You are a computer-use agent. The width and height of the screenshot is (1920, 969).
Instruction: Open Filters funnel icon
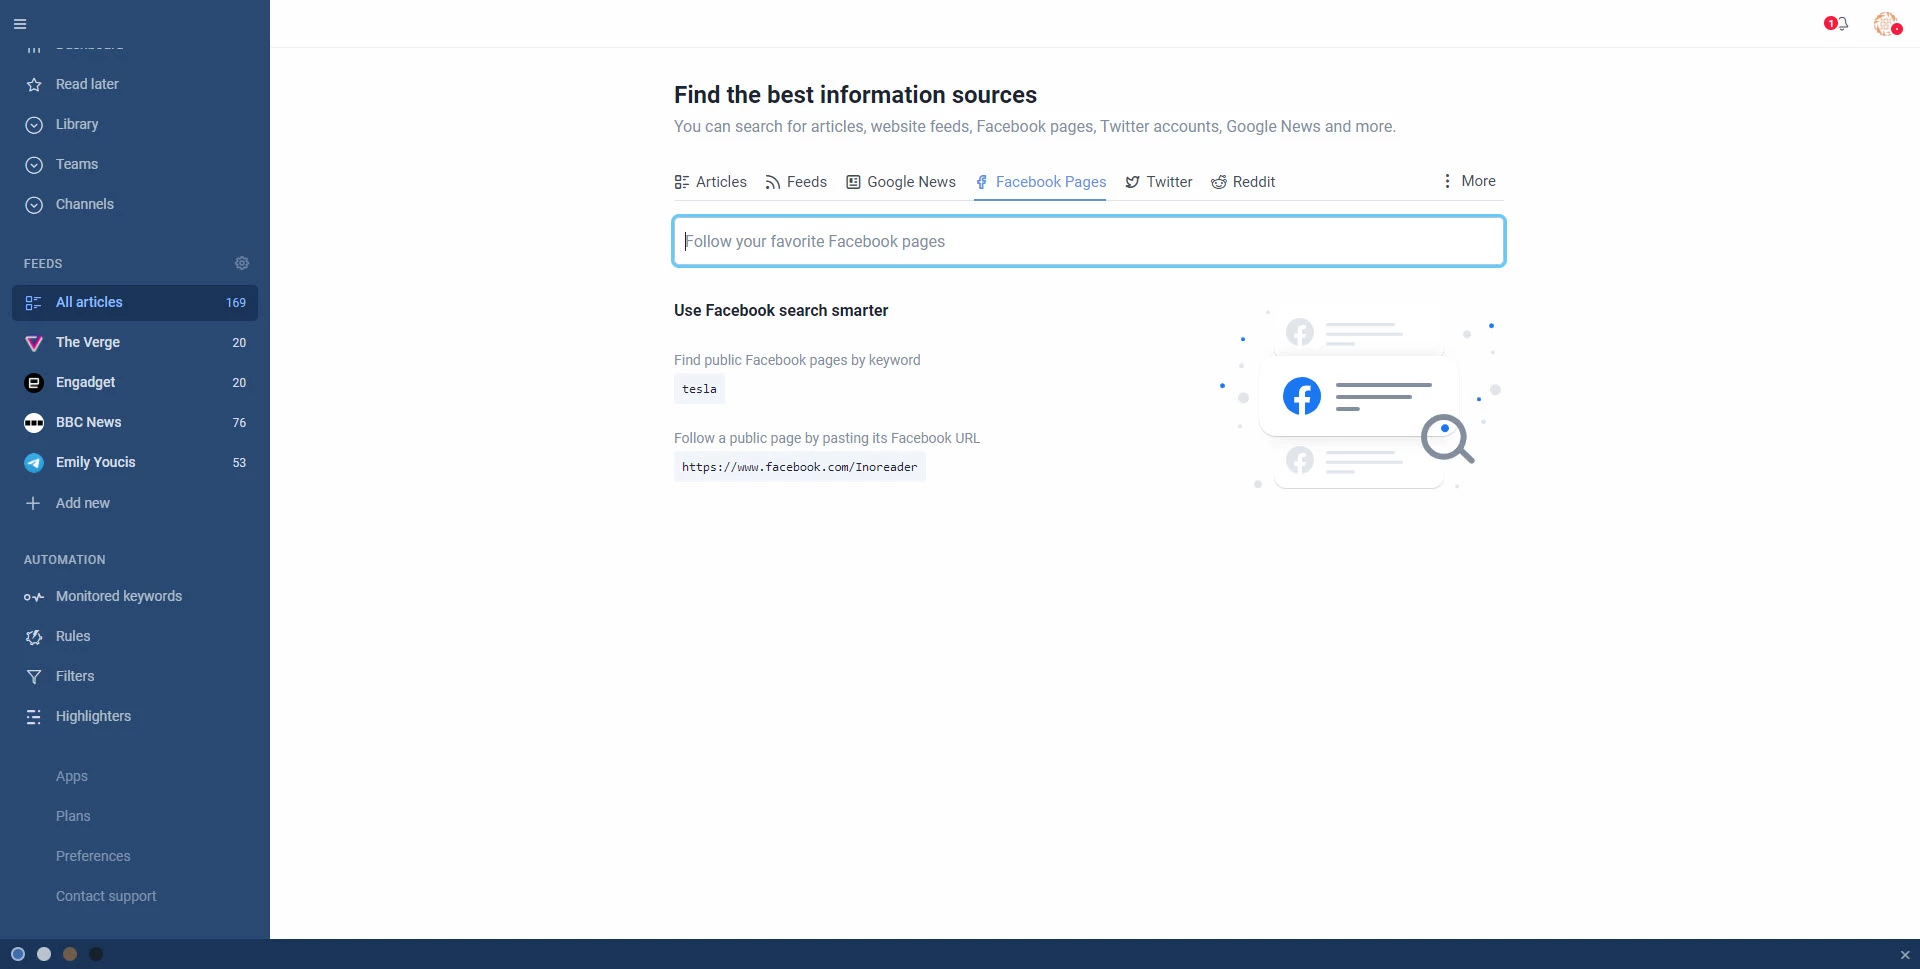34,677
